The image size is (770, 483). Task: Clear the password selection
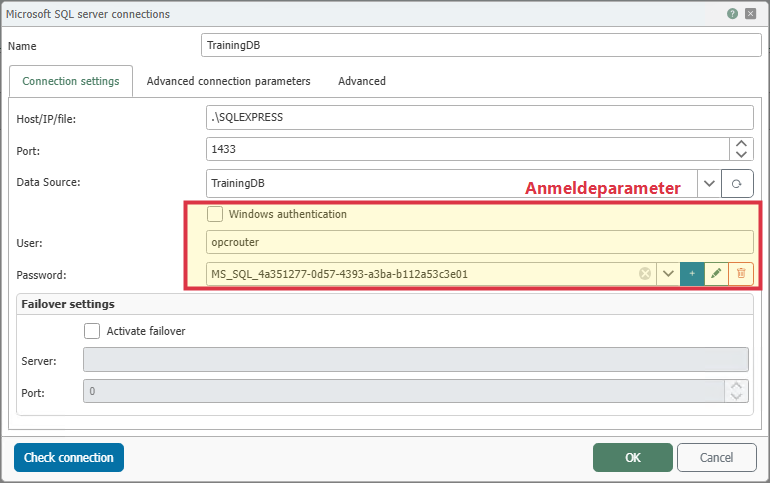pyautogui.click(x=645, y=274)
